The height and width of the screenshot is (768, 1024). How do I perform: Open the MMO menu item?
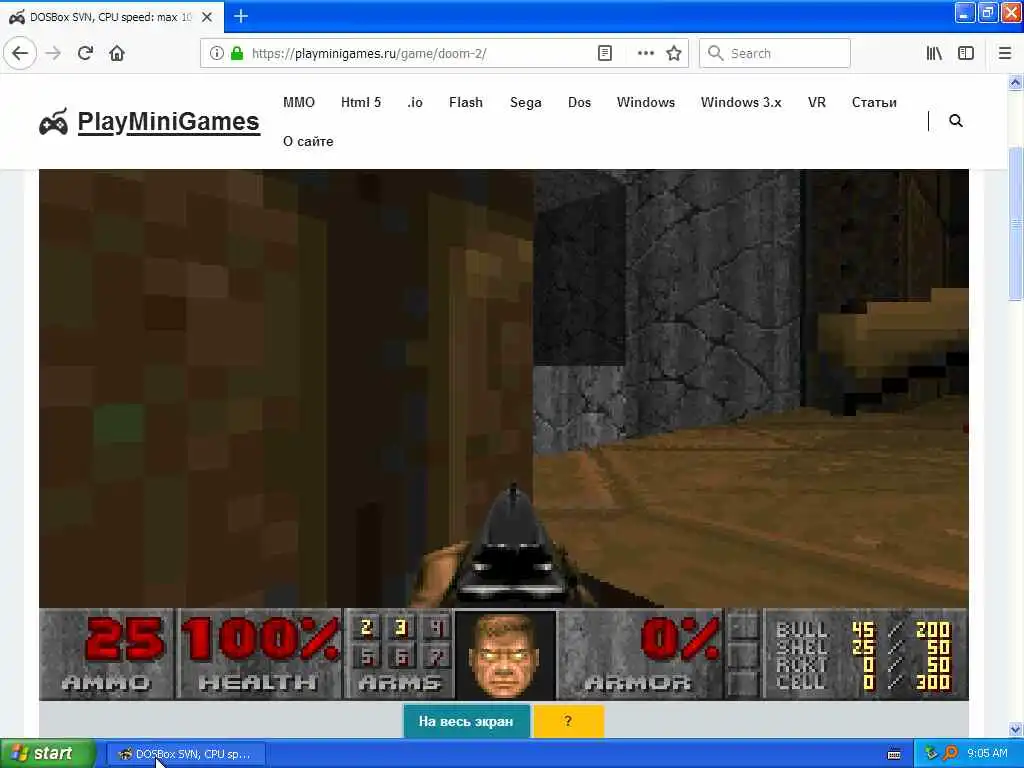point(298,103)
